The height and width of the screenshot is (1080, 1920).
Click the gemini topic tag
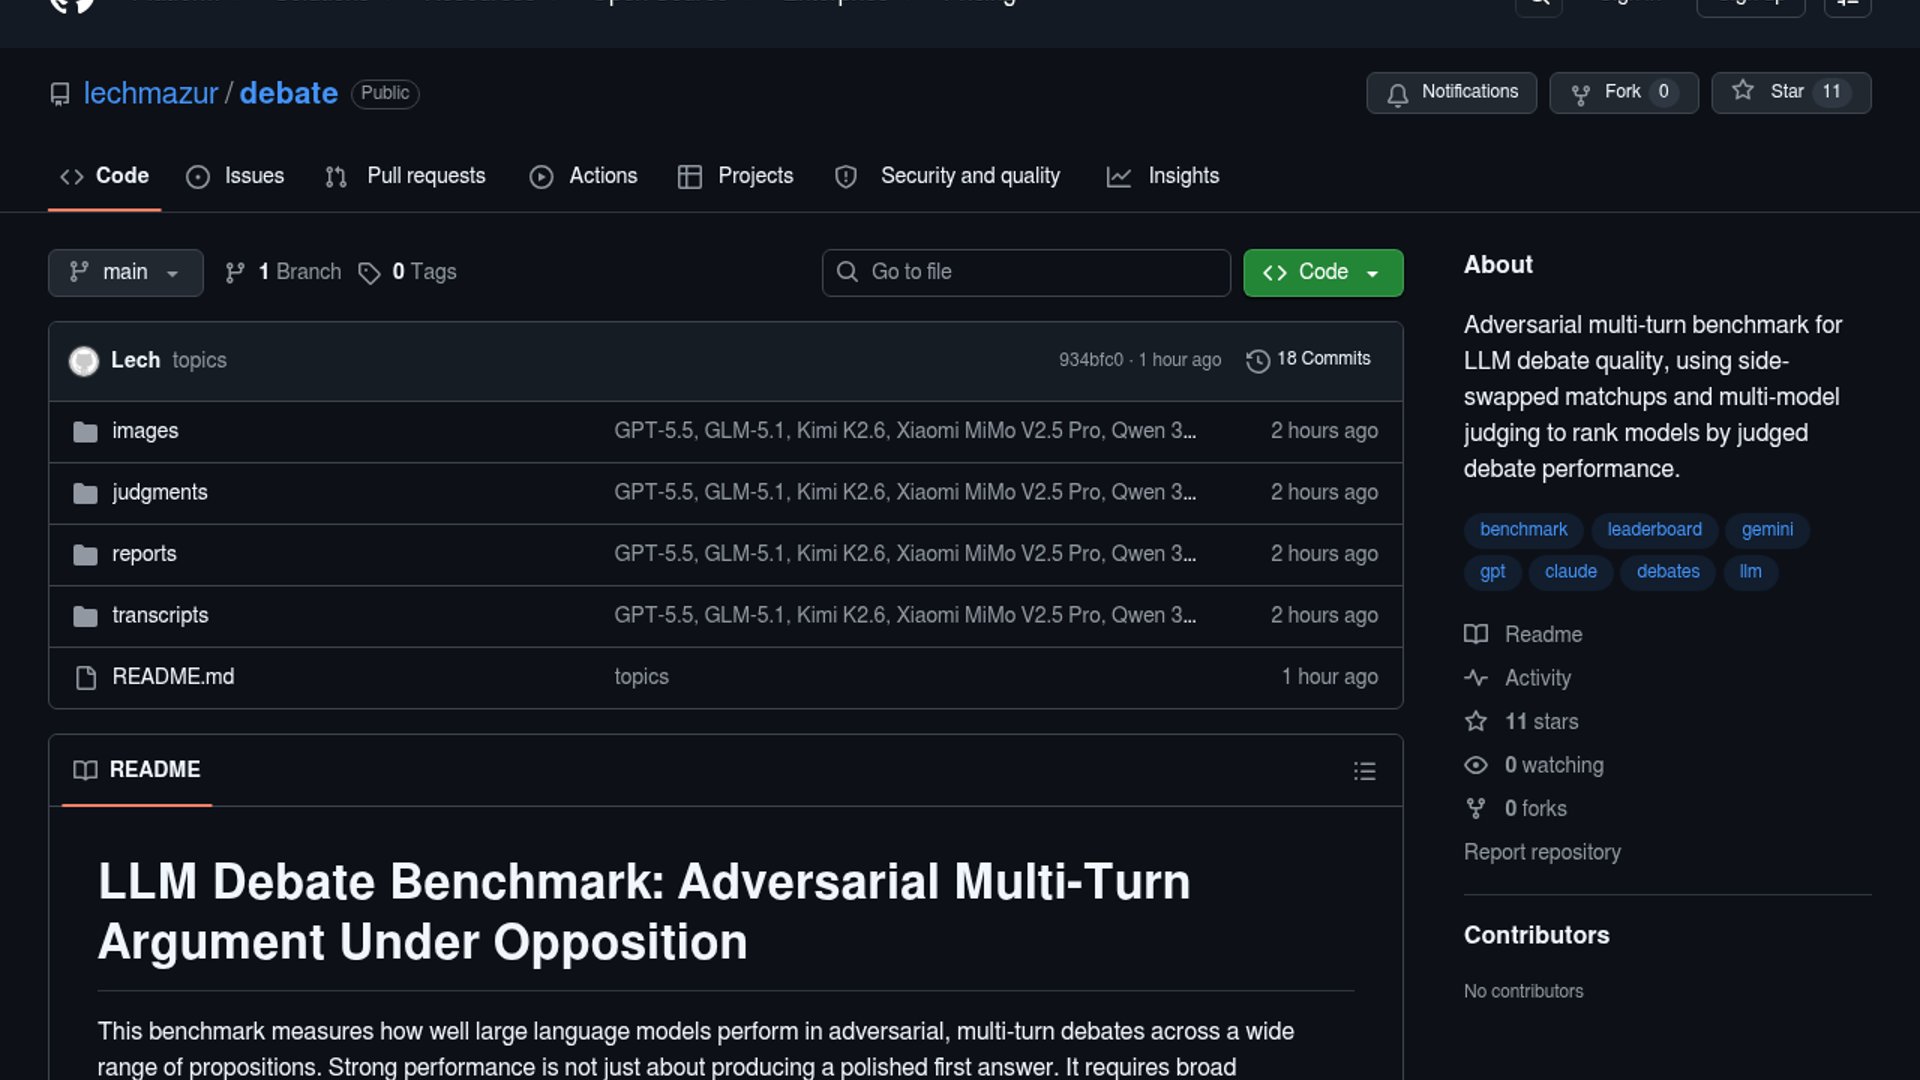[x=1767, y=530]
